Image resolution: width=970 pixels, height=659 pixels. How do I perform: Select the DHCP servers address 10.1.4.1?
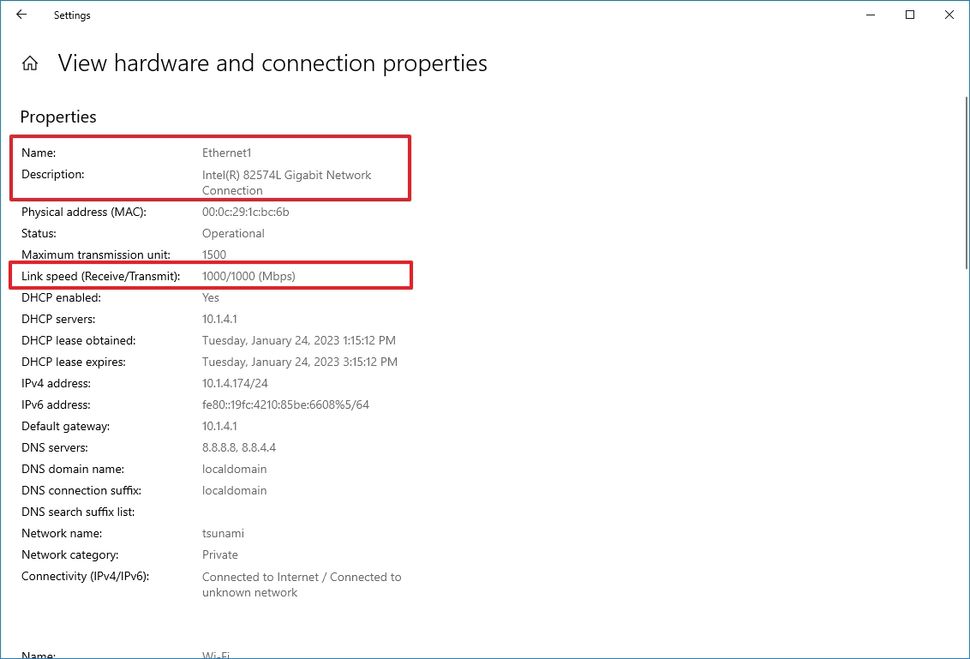[x=218, y=318]
